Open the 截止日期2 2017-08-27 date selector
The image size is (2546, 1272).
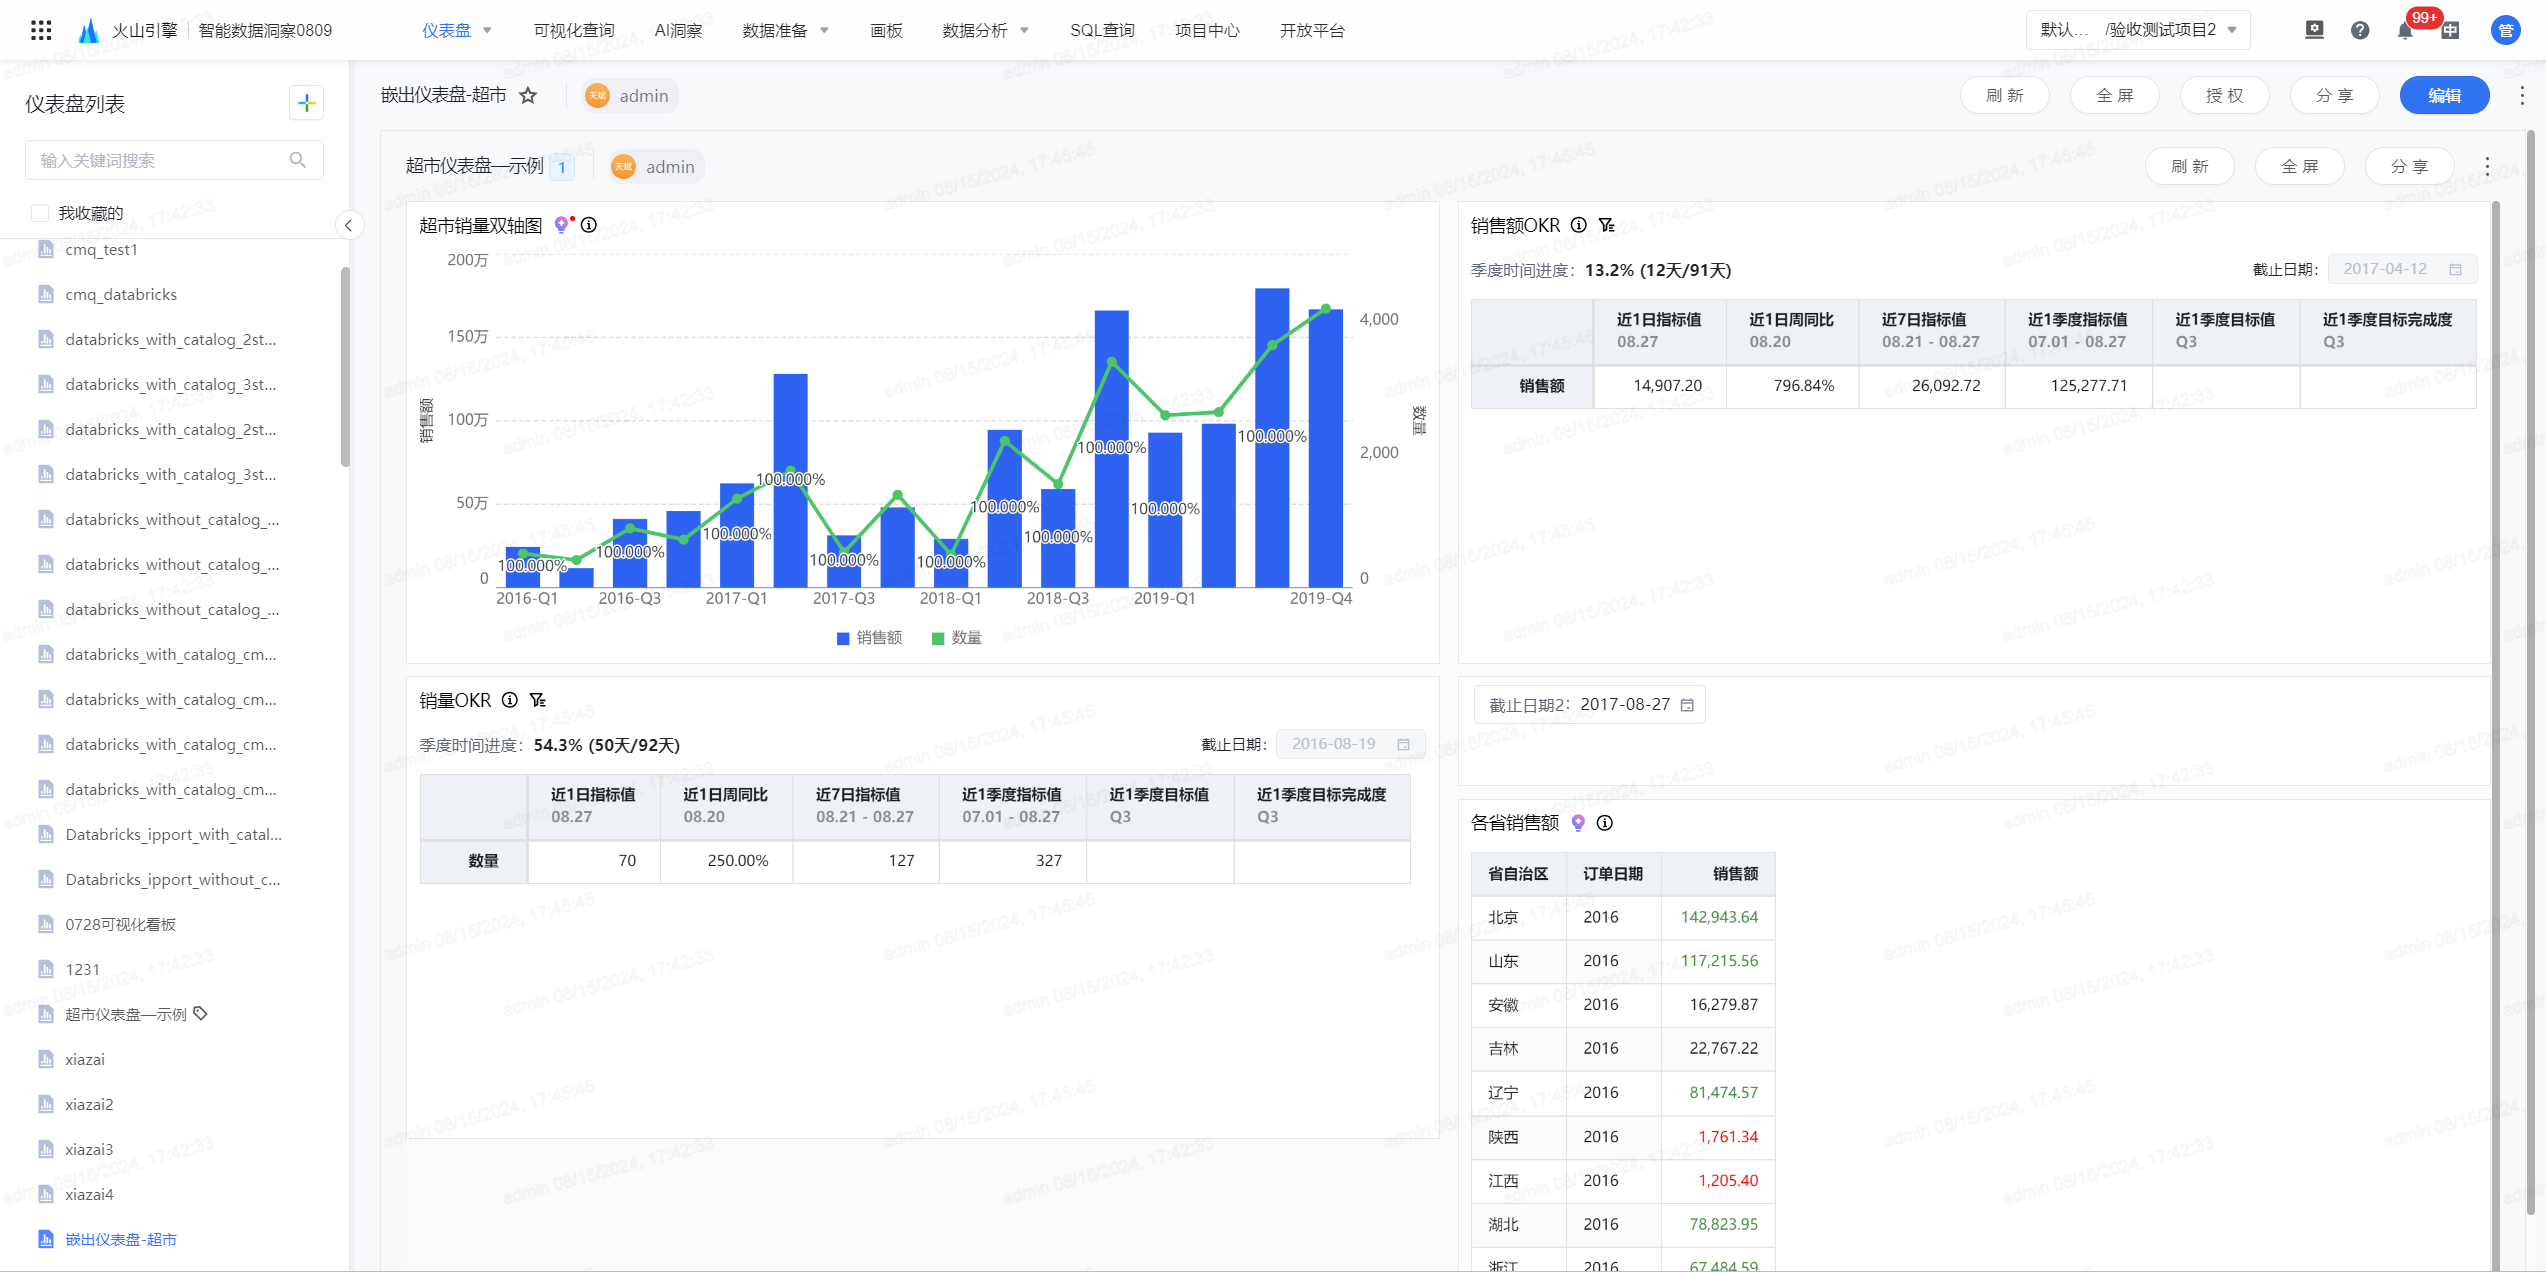pos(1590,705)
